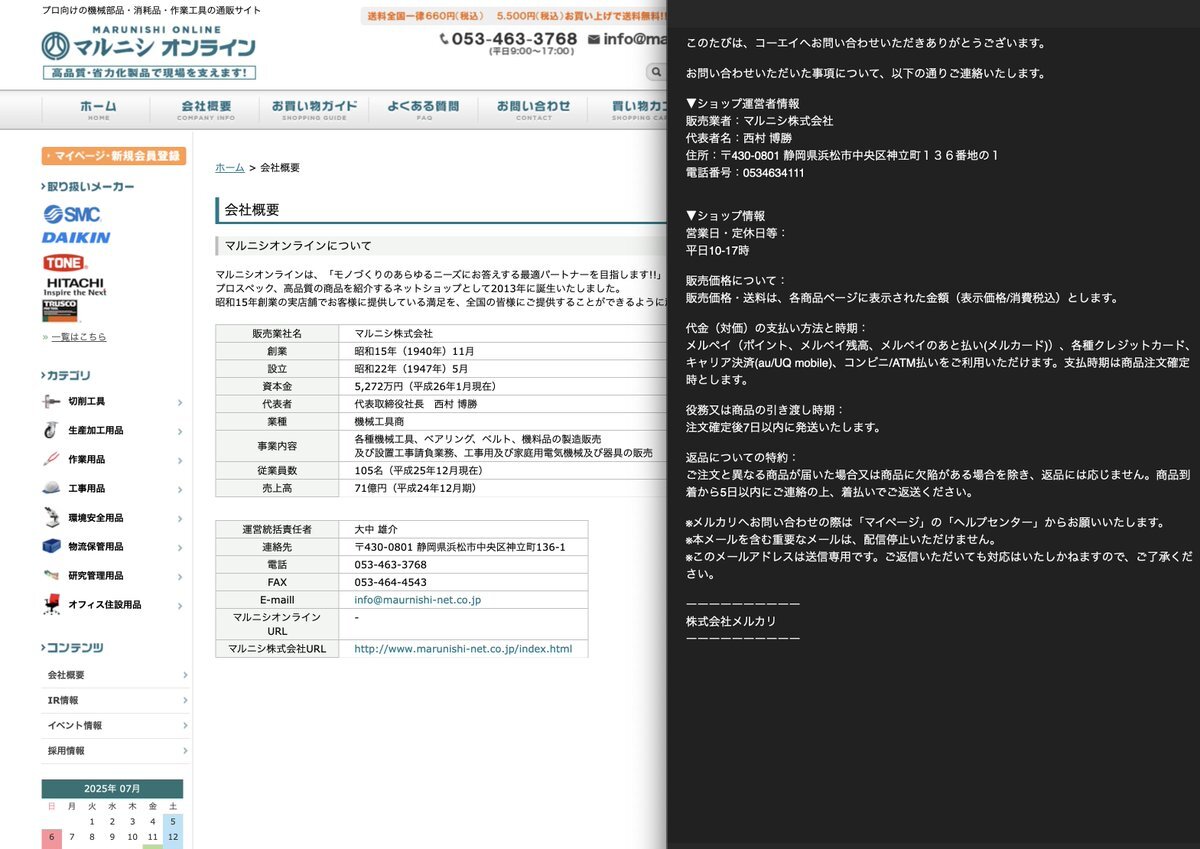1200x849 pixels.
Task: Open the お問い合わせ navigation tab
Action: click(534, 110)
